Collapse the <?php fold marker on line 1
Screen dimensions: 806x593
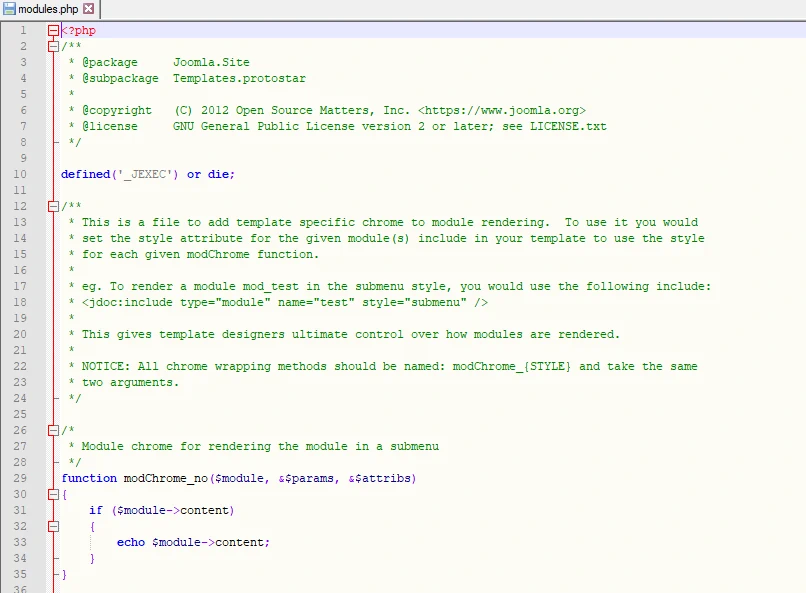pos(53,30)
